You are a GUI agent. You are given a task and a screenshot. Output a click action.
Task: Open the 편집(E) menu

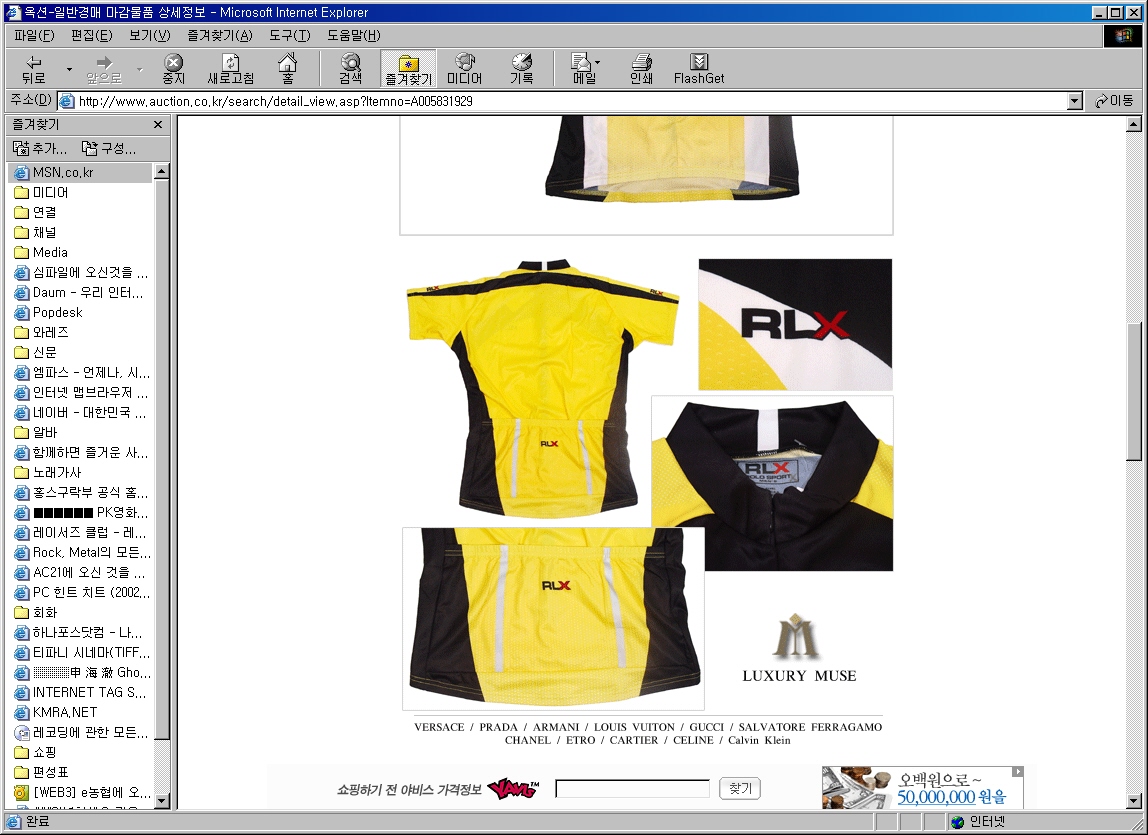(x=92, y=35)
